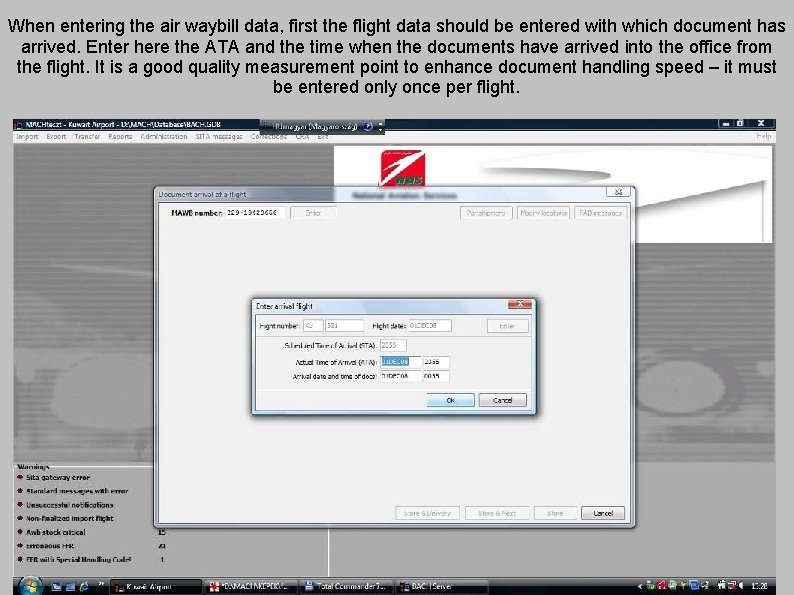Screen dimensions: 794x595
Task: Close the Enter arrival flight dialog
Action: 520,304
